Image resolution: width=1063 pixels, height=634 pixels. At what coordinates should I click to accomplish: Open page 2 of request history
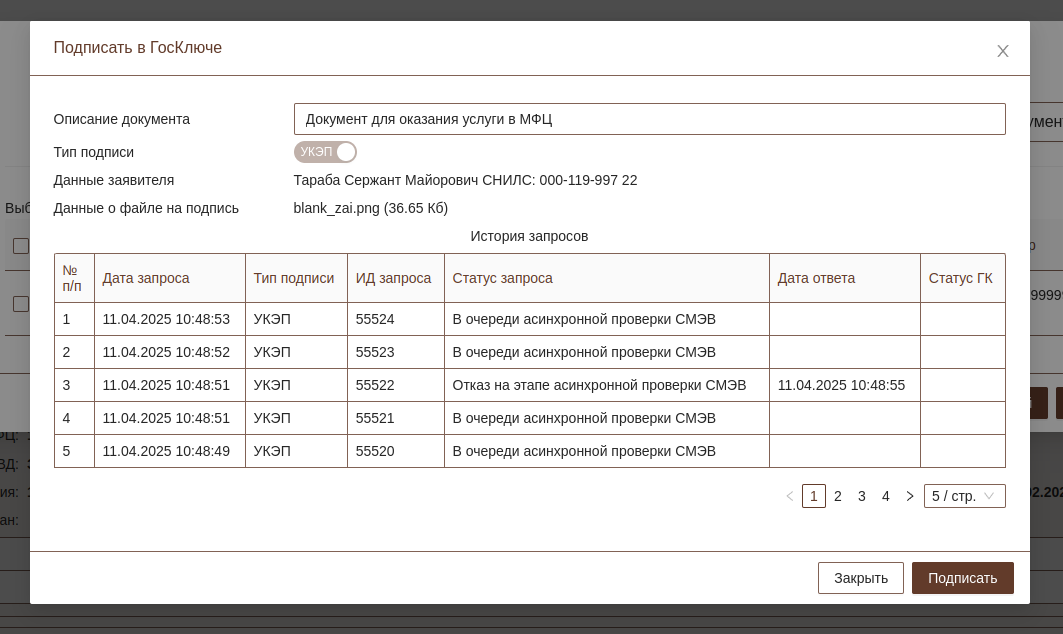coord(838,496)
